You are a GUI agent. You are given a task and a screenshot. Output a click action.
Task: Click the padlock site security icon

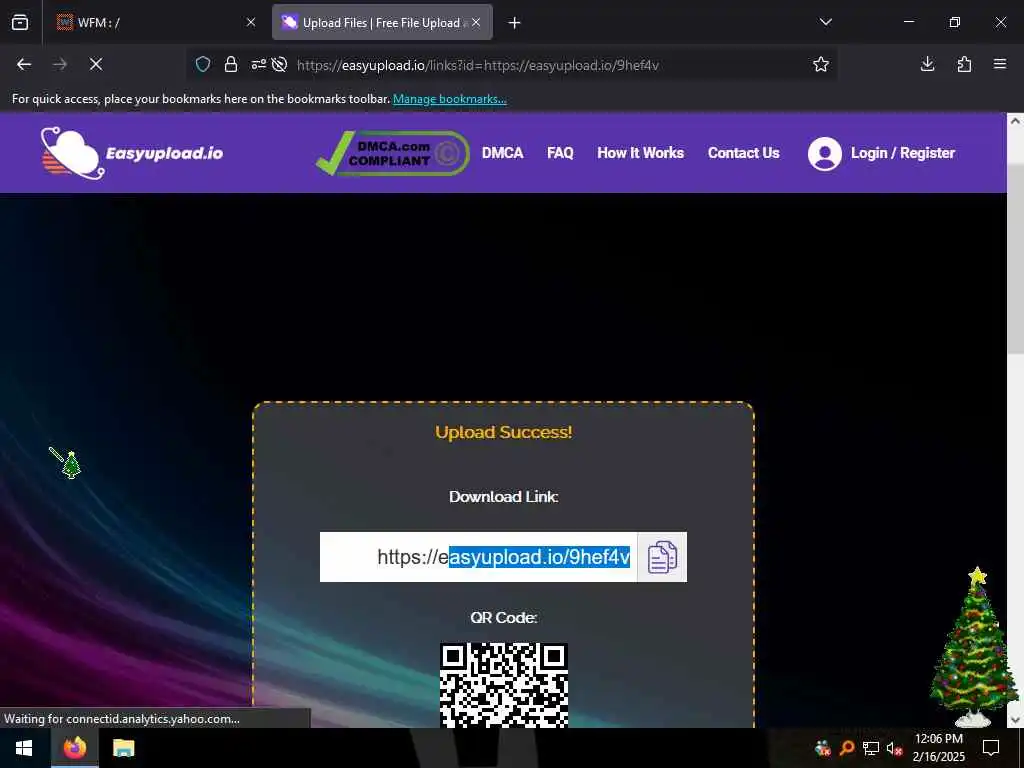(231, 64)
